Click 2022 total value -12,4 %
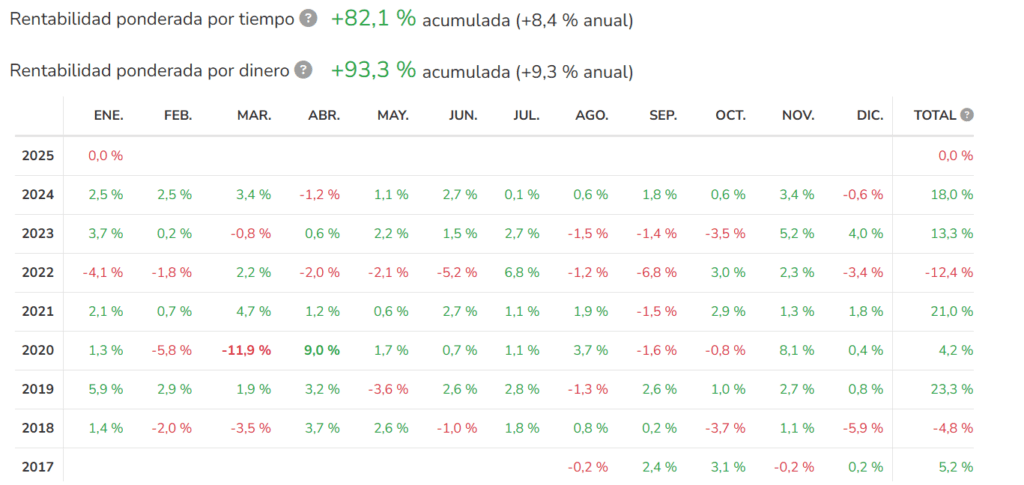The image size is (1024, 485). 949,272
